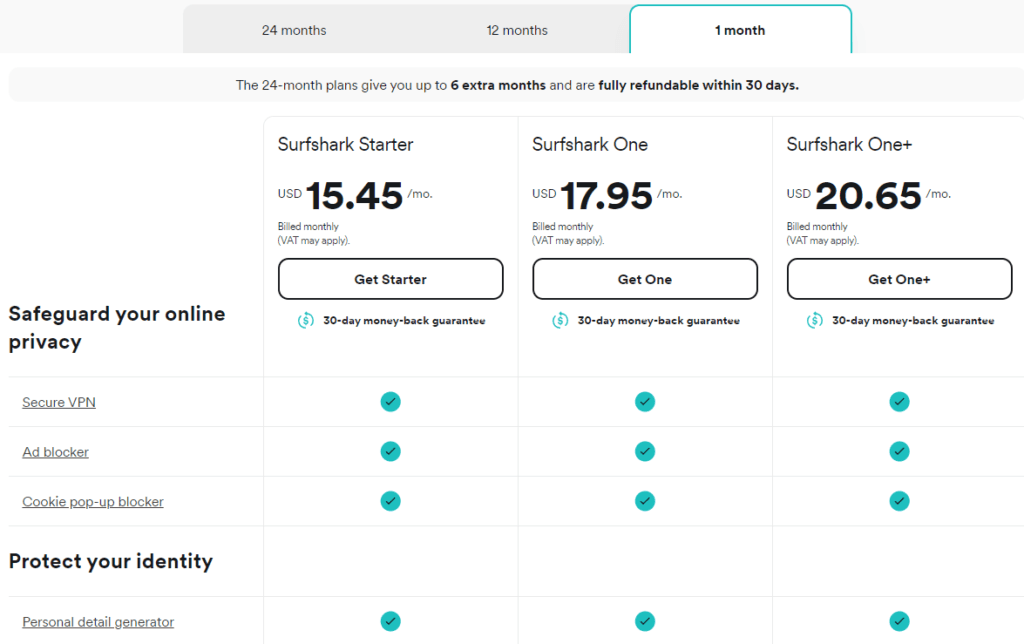Click Billed monthly text under Surfshark Starter
This screenshot has width=1024, height=644.
pos(308,227)
